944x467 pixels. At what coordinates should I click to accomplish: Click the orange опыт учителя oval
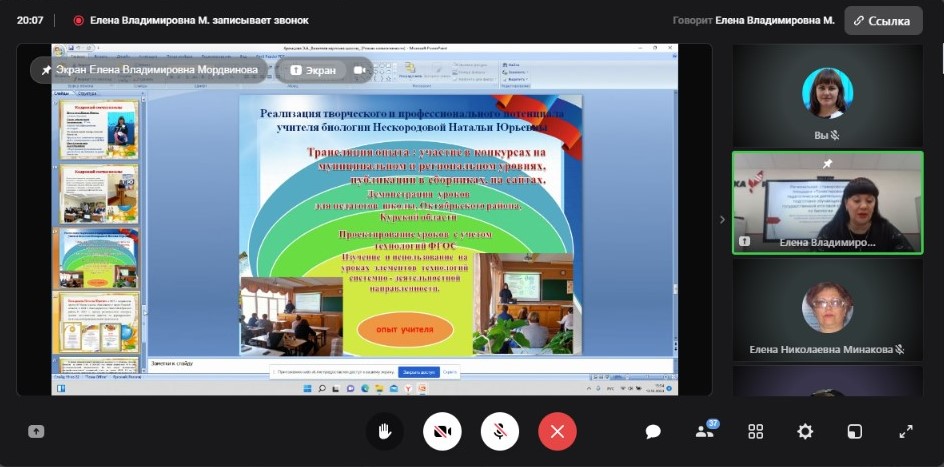click(x=405, y=329)
